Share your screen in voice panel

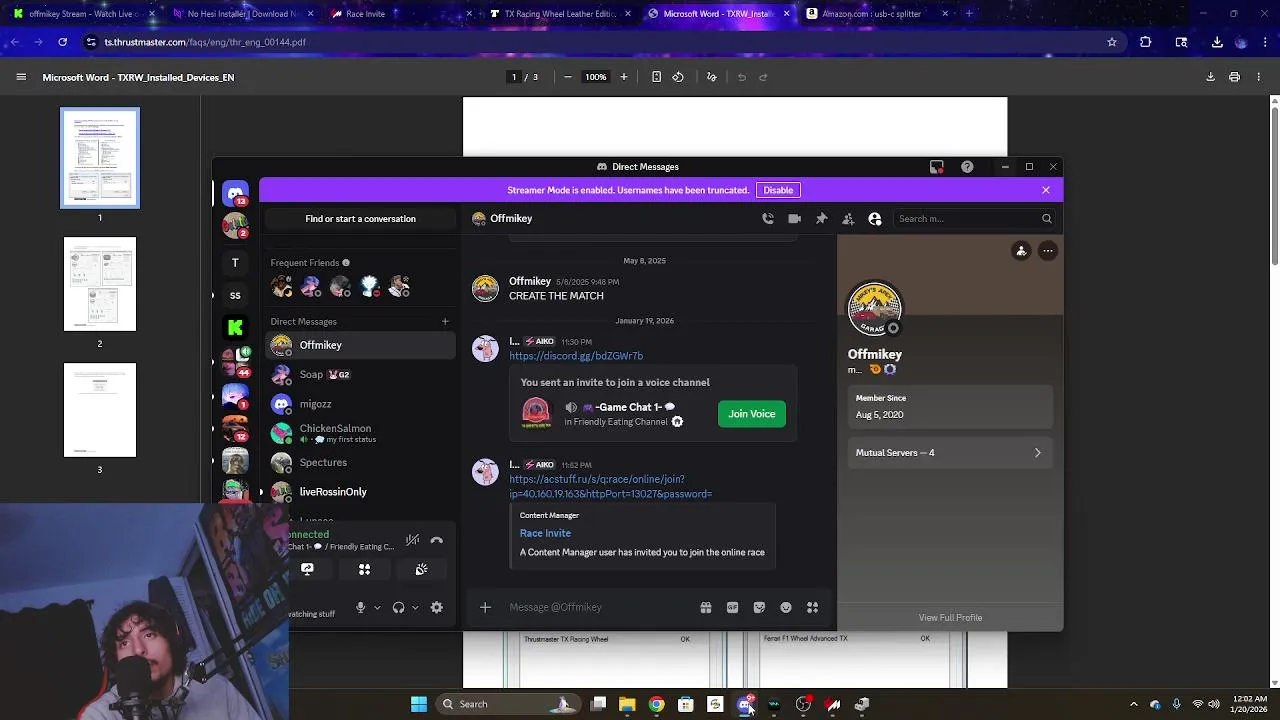pyautogui.click(x=307, y=569)
